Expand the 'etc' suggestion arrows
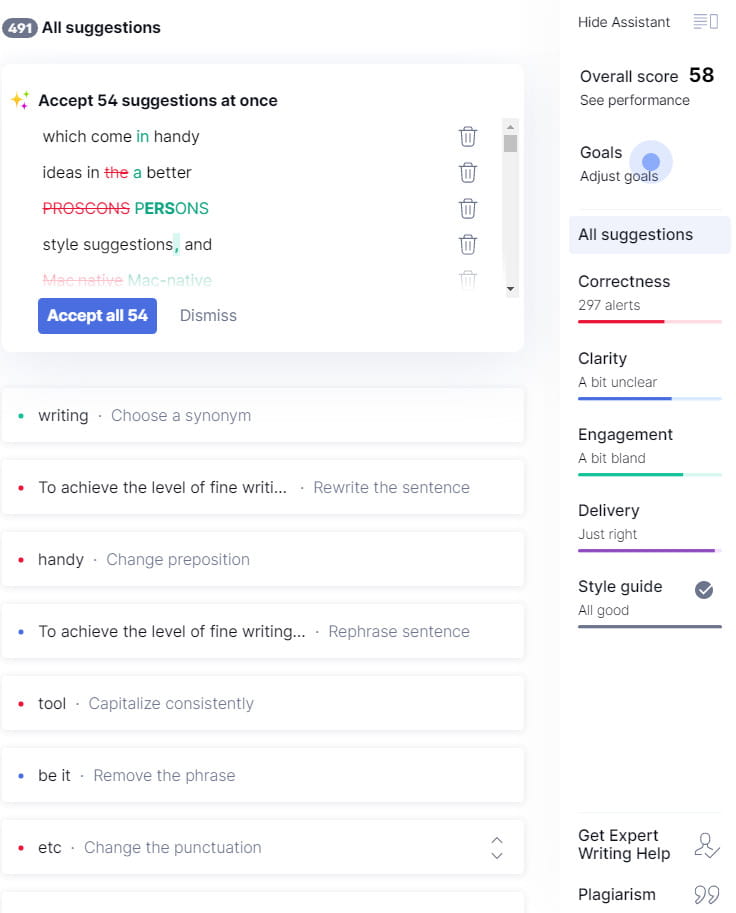The height and width of the screenshot is (913, 736). 497,848
